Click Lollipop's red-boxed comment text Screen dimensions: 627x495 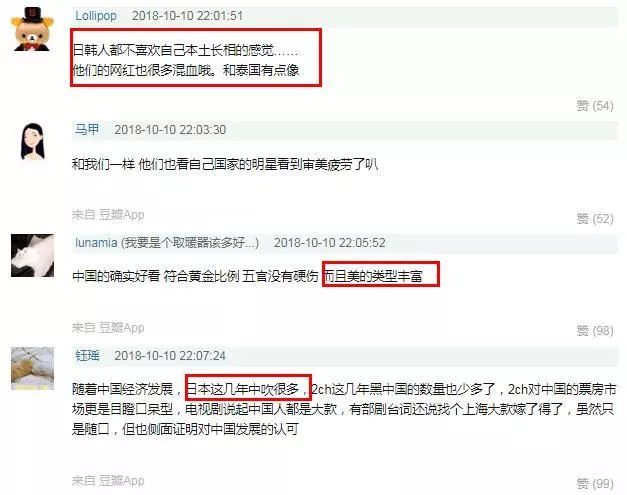[x=186, y=60]
